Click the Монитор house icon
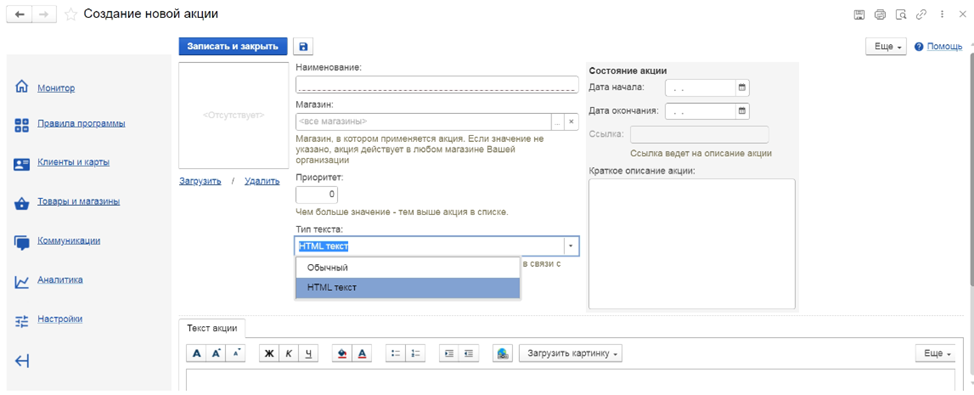 tap(22, 87)
